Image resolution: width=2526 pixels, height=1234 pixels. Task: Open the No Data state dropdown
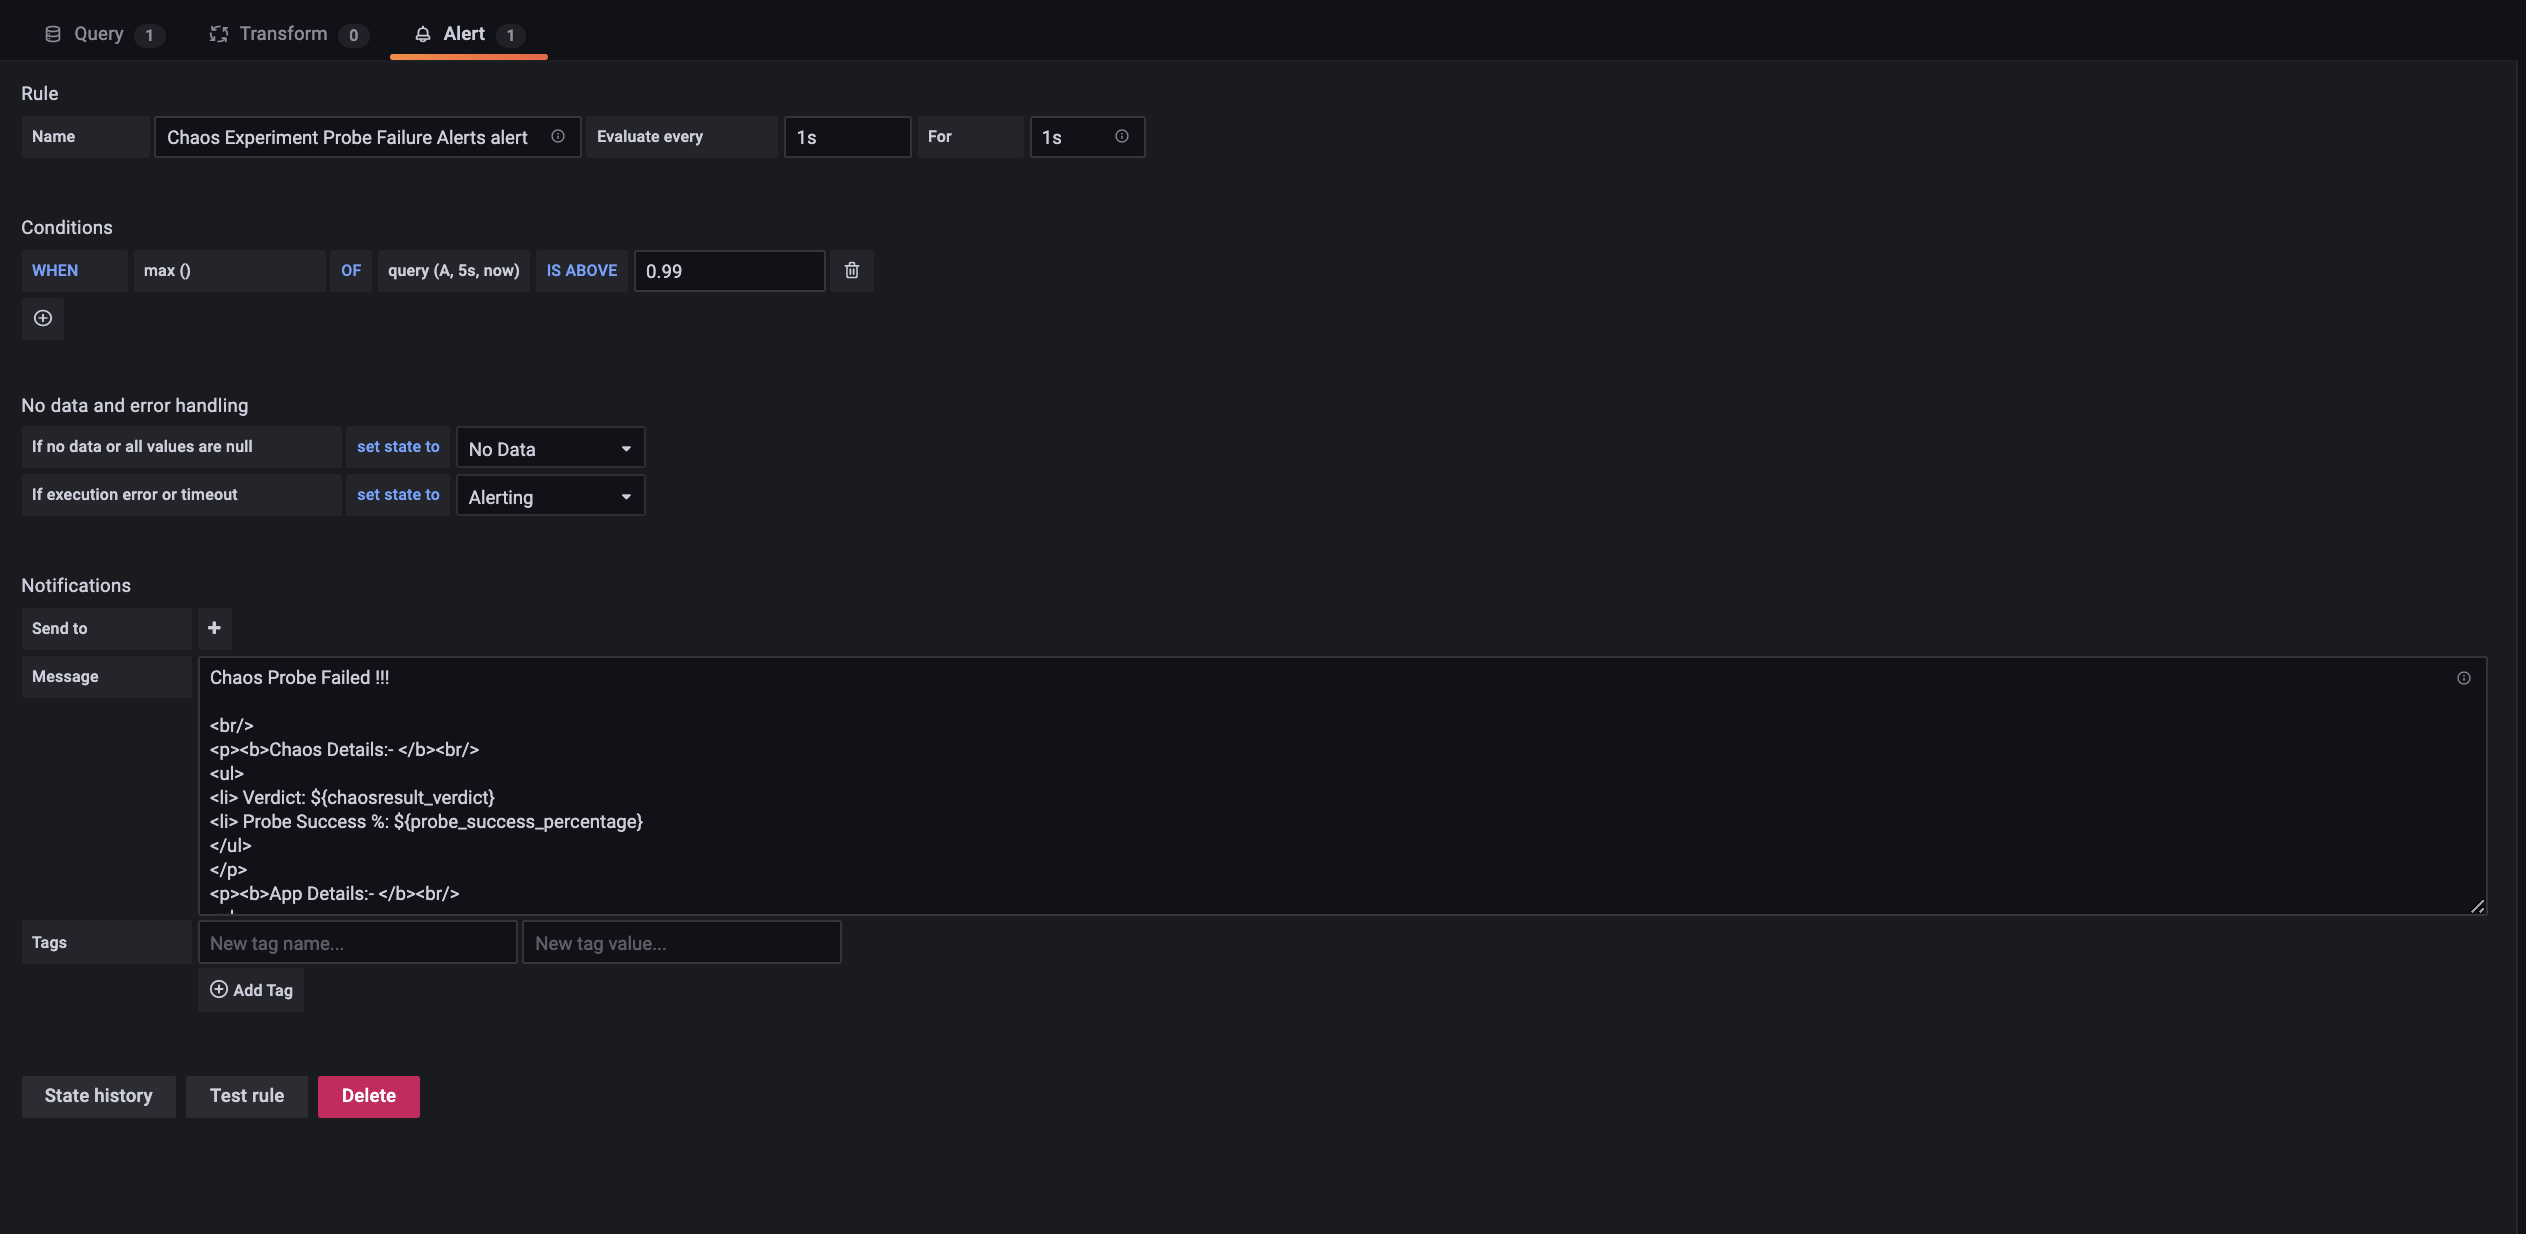coord(550,448)
